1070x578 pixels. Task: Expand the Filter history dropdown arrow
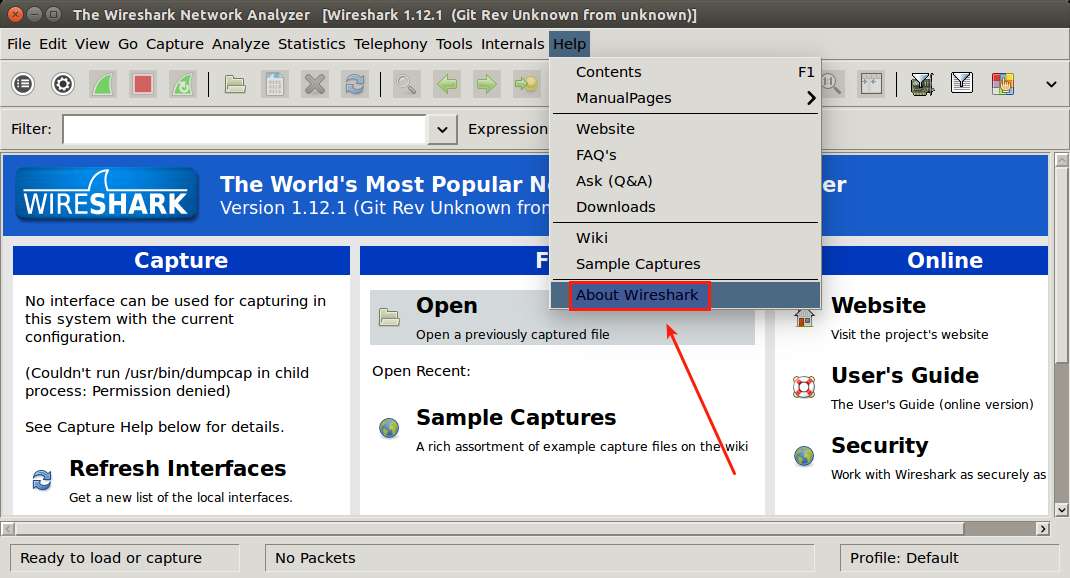442,129
